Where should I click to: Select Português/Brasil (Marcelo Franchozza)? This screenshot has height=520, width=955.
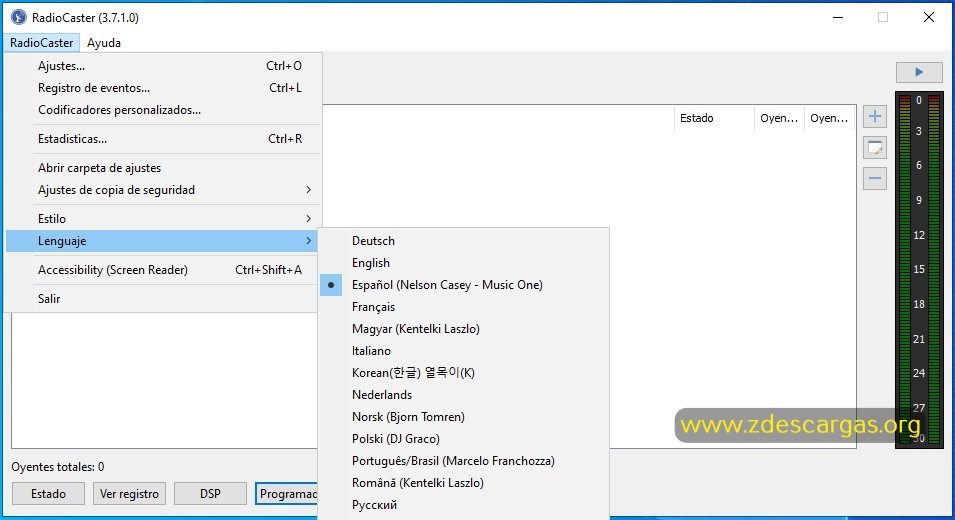[463, 460]
